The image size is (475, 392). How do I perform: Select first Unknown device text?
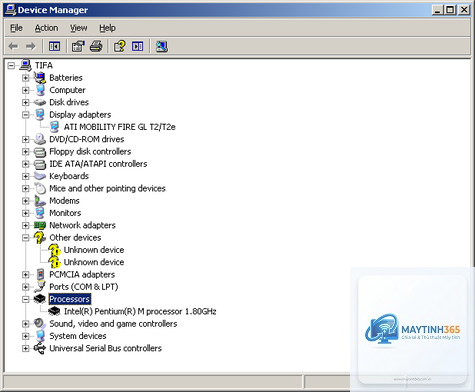[x=94, y=250]
